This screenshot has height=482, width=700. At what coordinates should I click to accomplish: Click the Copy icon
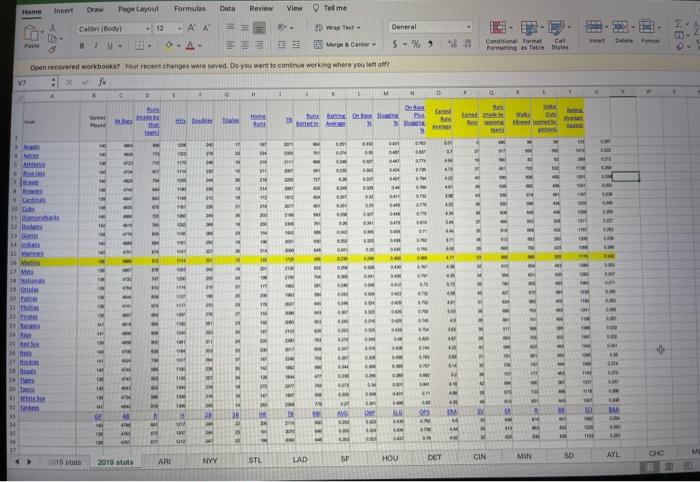tap(52, 39)
